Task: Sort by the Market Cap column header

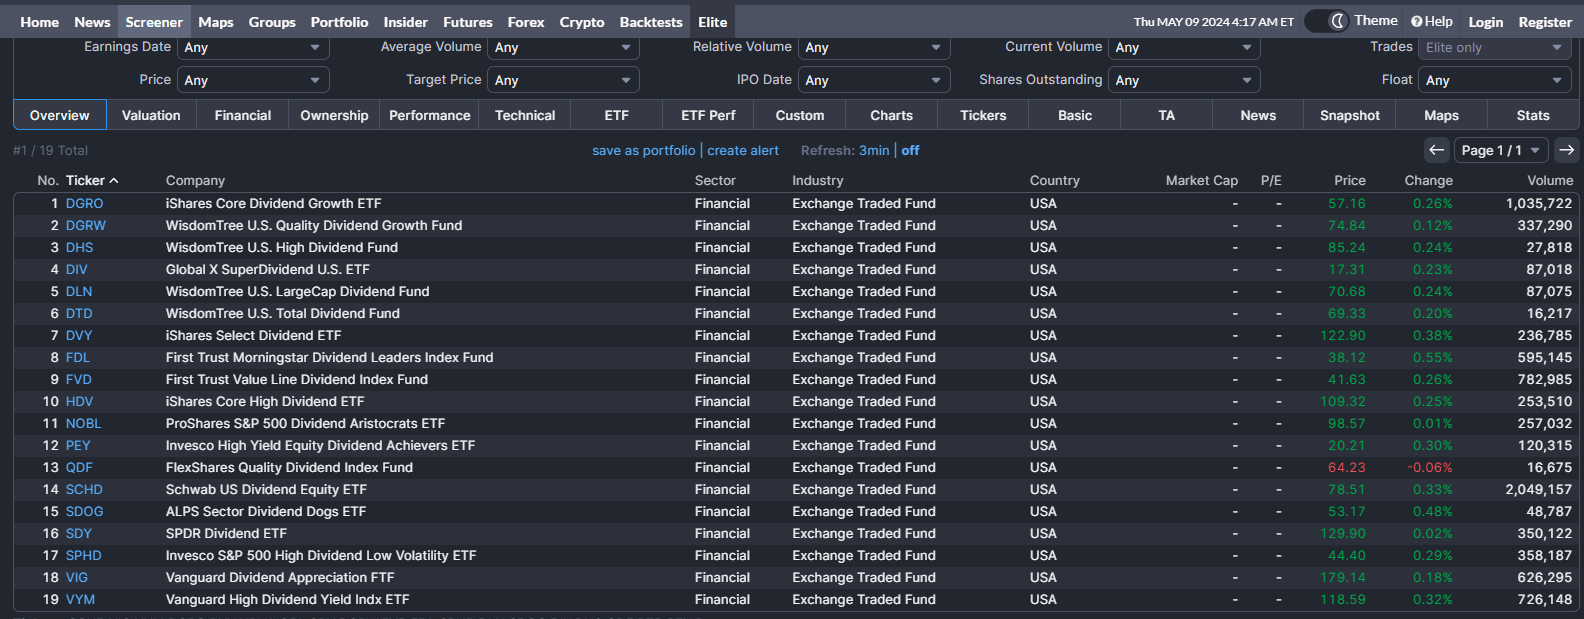Action: point(1202,181)
